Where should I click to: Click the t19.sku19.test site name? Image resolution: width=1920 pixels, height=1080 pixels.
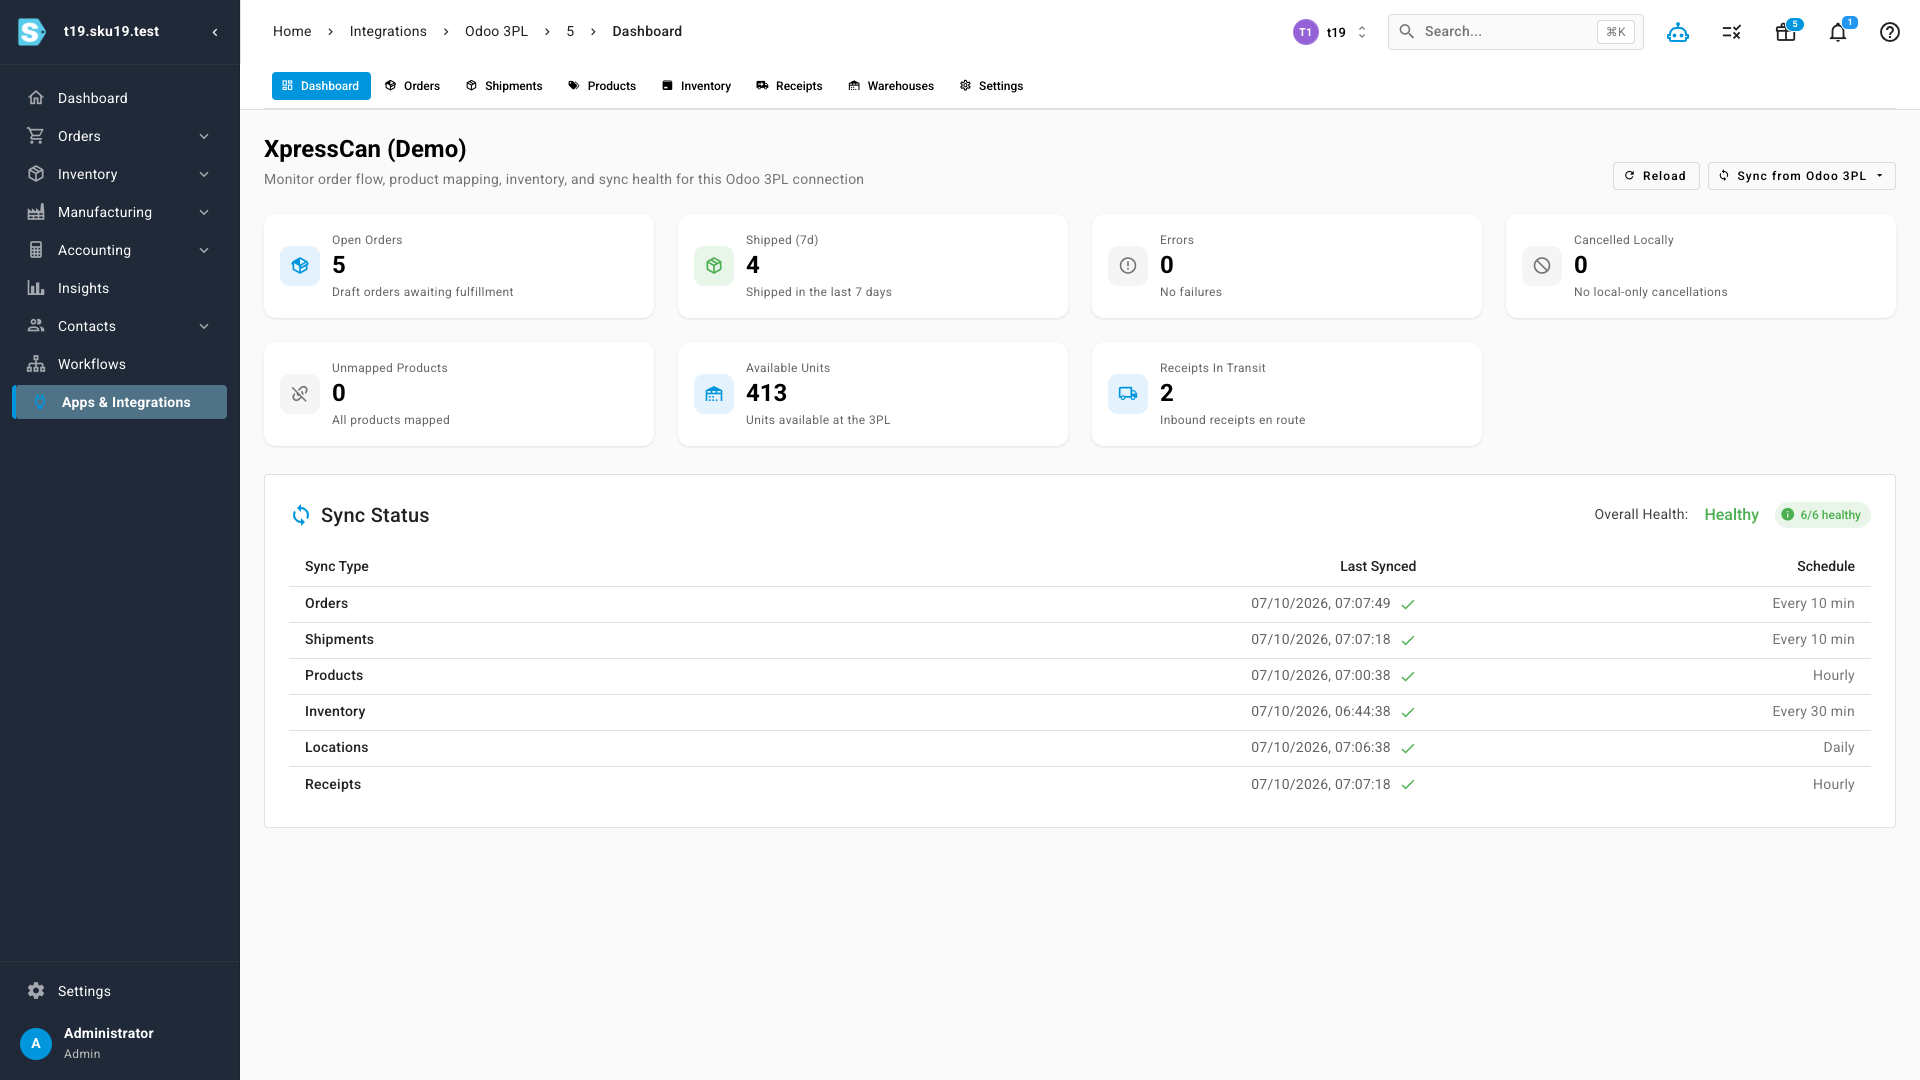click(x=111, y=32)
